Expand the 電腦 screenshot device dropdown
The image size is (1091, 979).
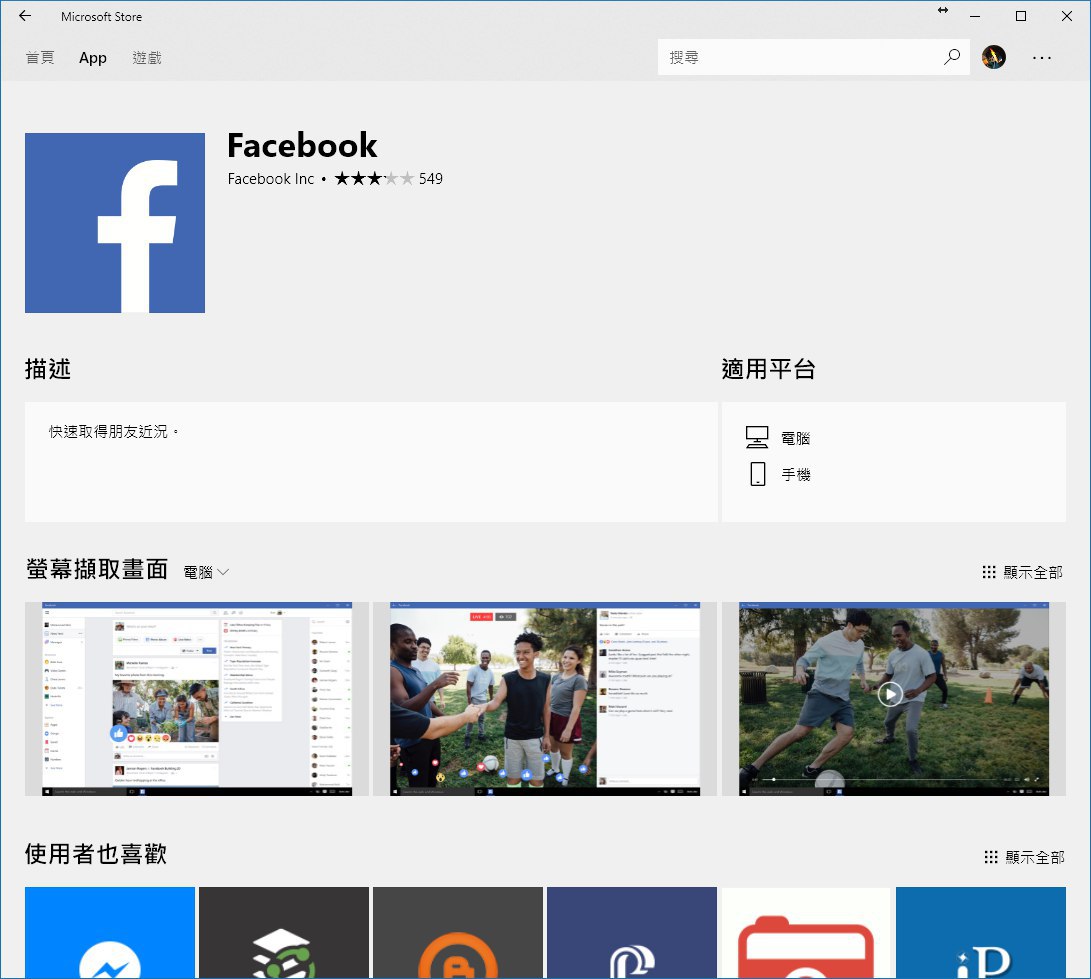[x=206, y=572]
